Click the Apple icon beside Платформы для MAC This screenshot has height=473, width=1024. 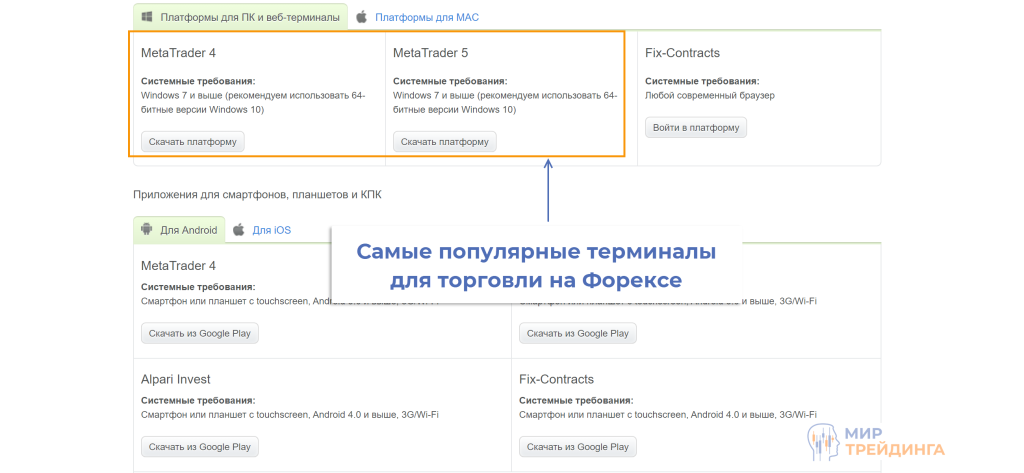tap(361, 17)
